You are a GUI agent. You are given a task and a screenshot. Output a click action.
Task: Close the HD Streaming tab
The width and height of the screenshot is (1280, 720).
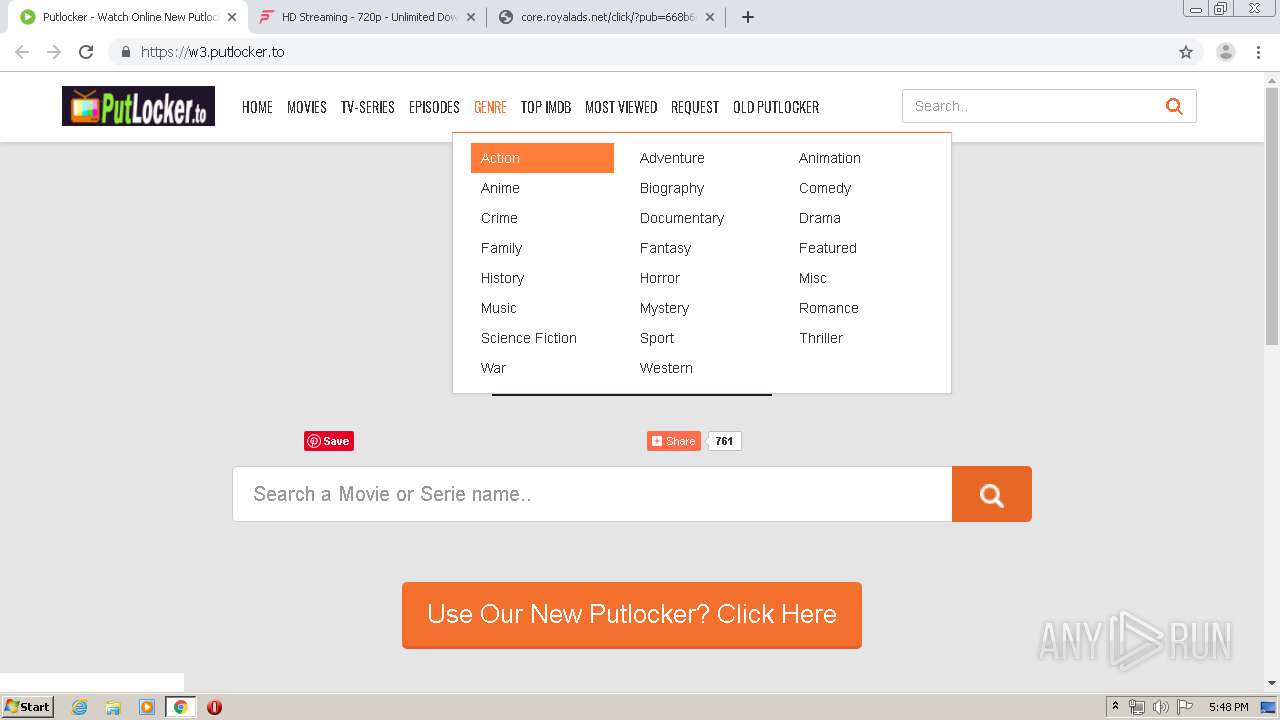click(x=470, y=17)
